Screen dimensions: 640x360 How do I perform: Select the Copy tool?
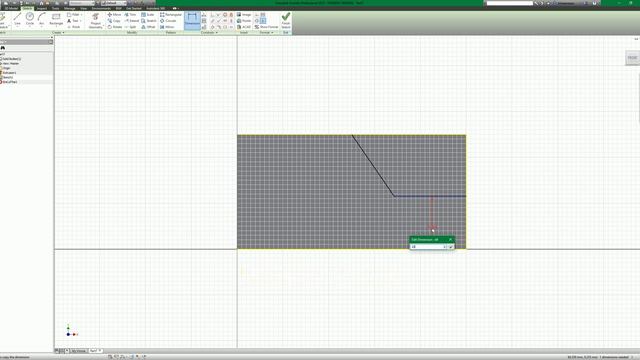114,21
